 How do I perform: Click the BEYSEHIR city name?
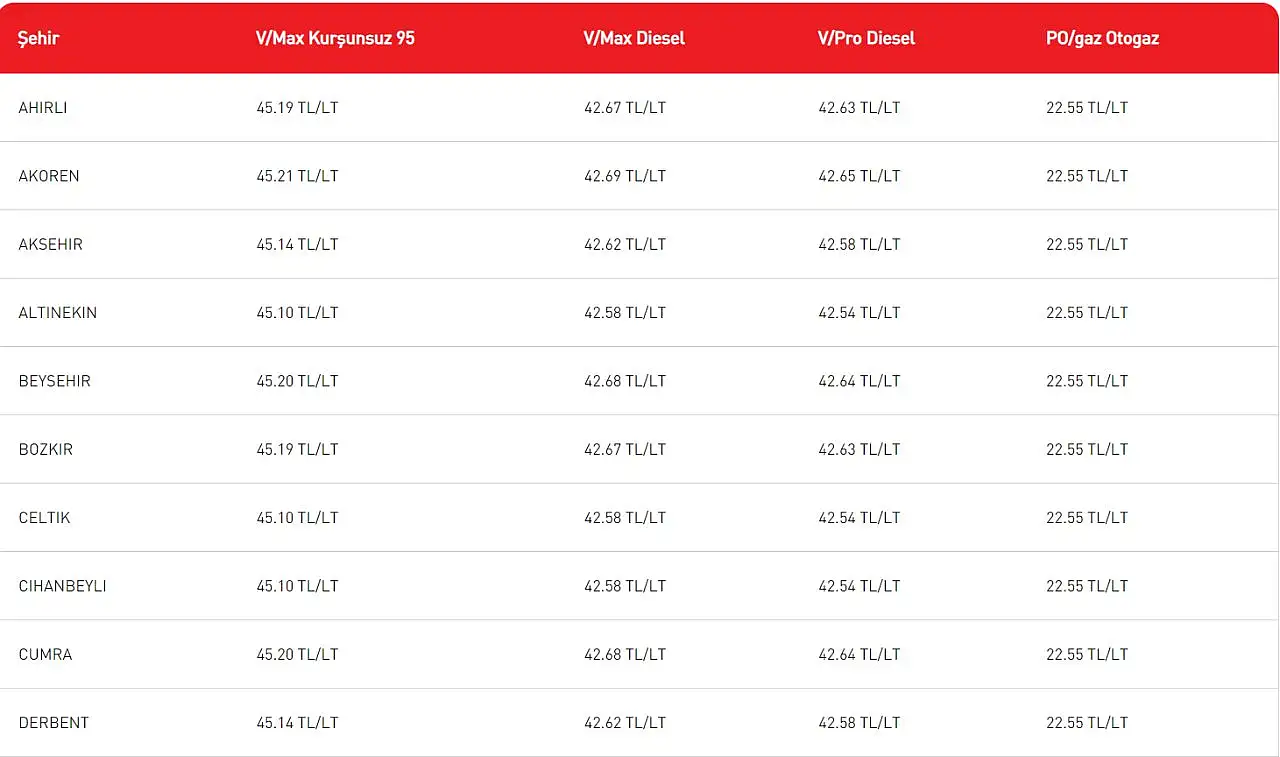[54, 381]
